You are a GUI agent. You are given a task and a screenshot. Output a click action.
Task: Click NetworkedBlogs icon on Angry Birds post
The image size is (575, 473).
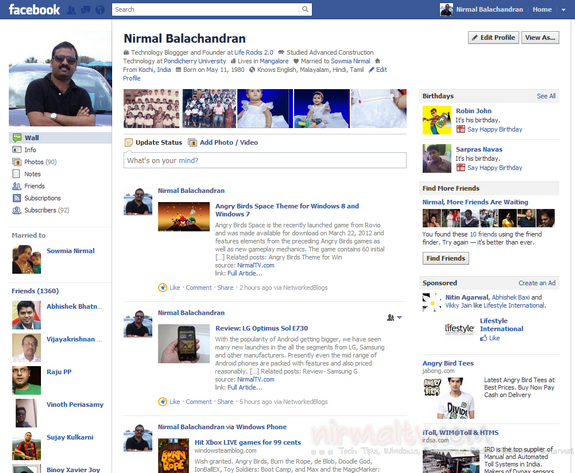coord(162,288)
